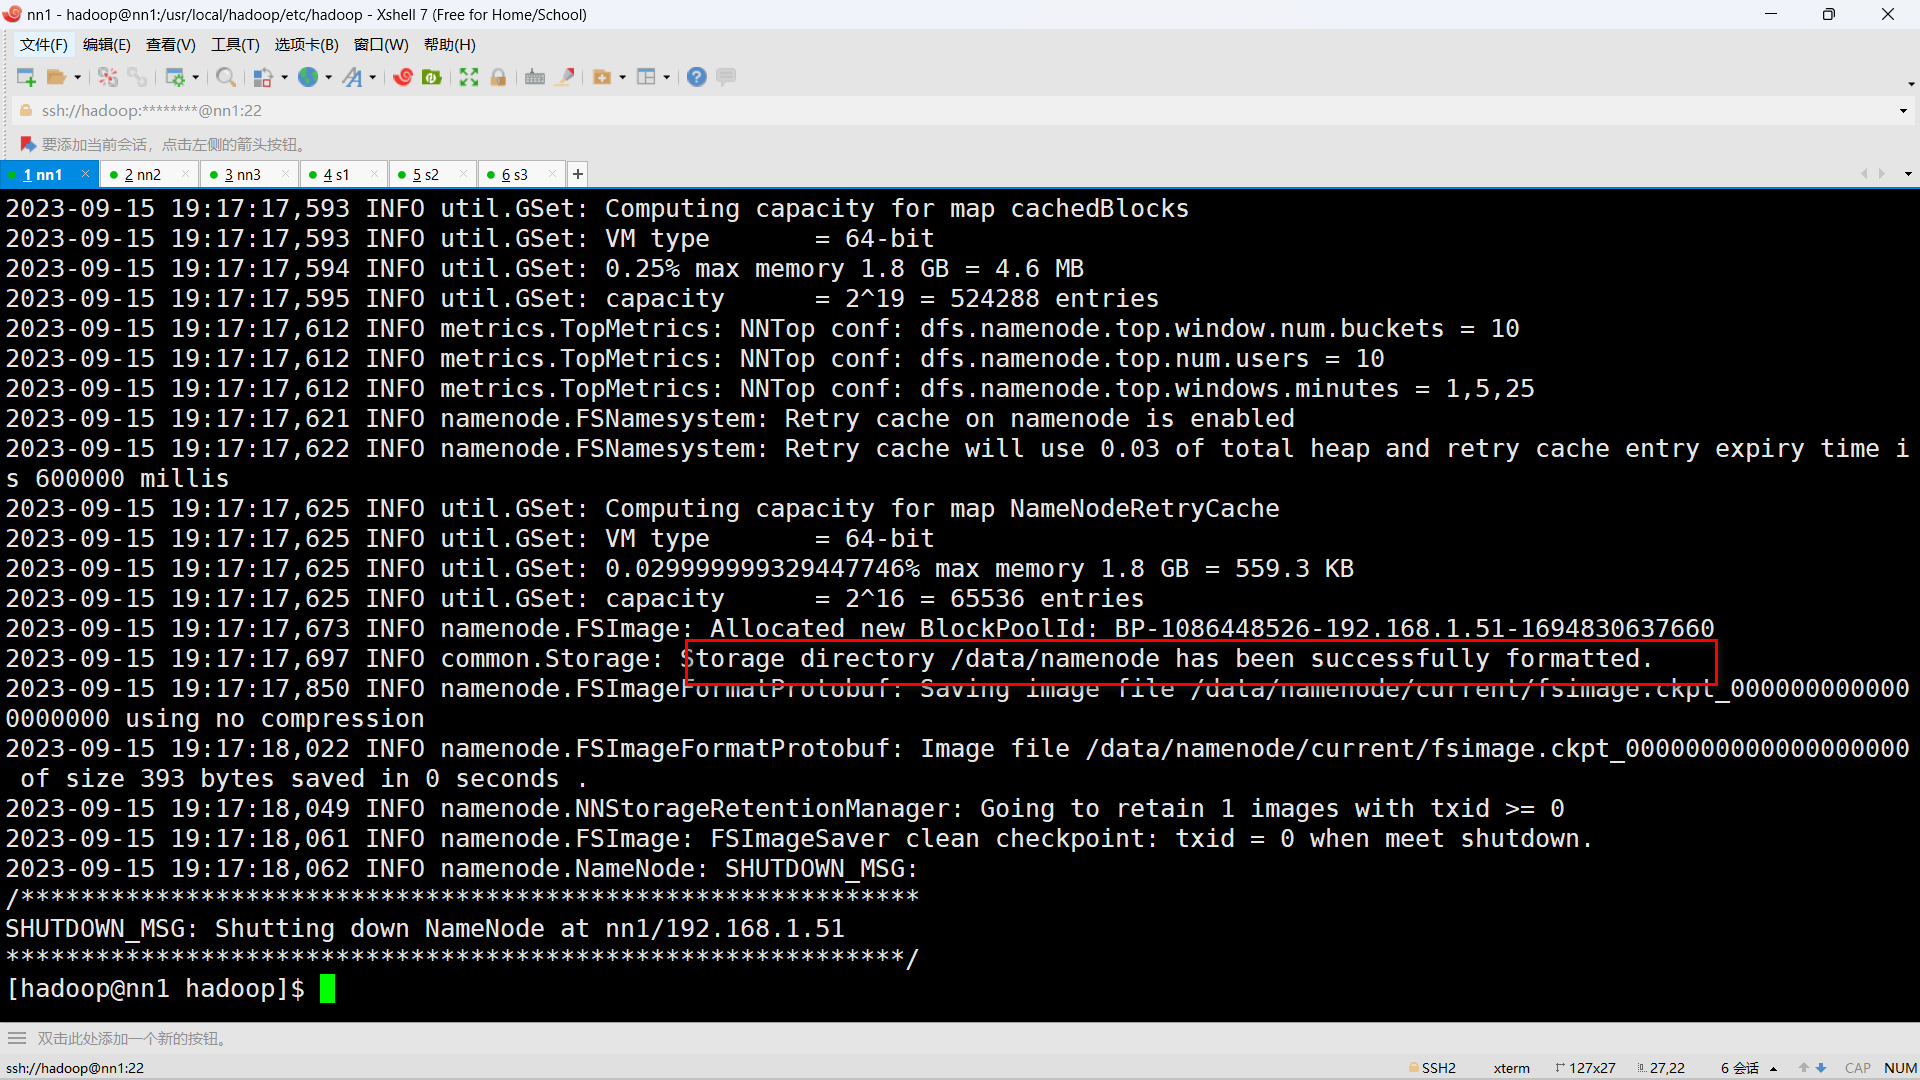Switch to the 5 s2 session tab
Image resolution: width=1920 pixels, height=1080 pixels.
point(426,174)
